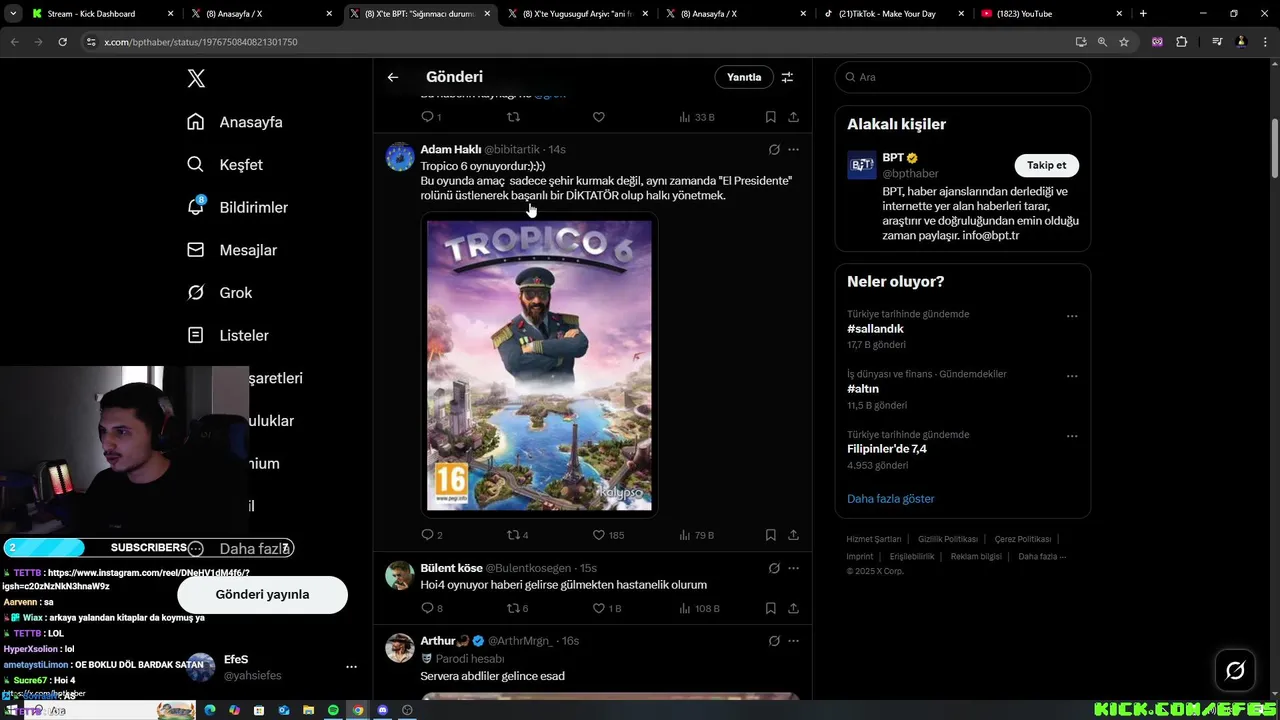1280x720 pixels.
Task: Open EfeS account menu dots
Action: tap(351, 667)
